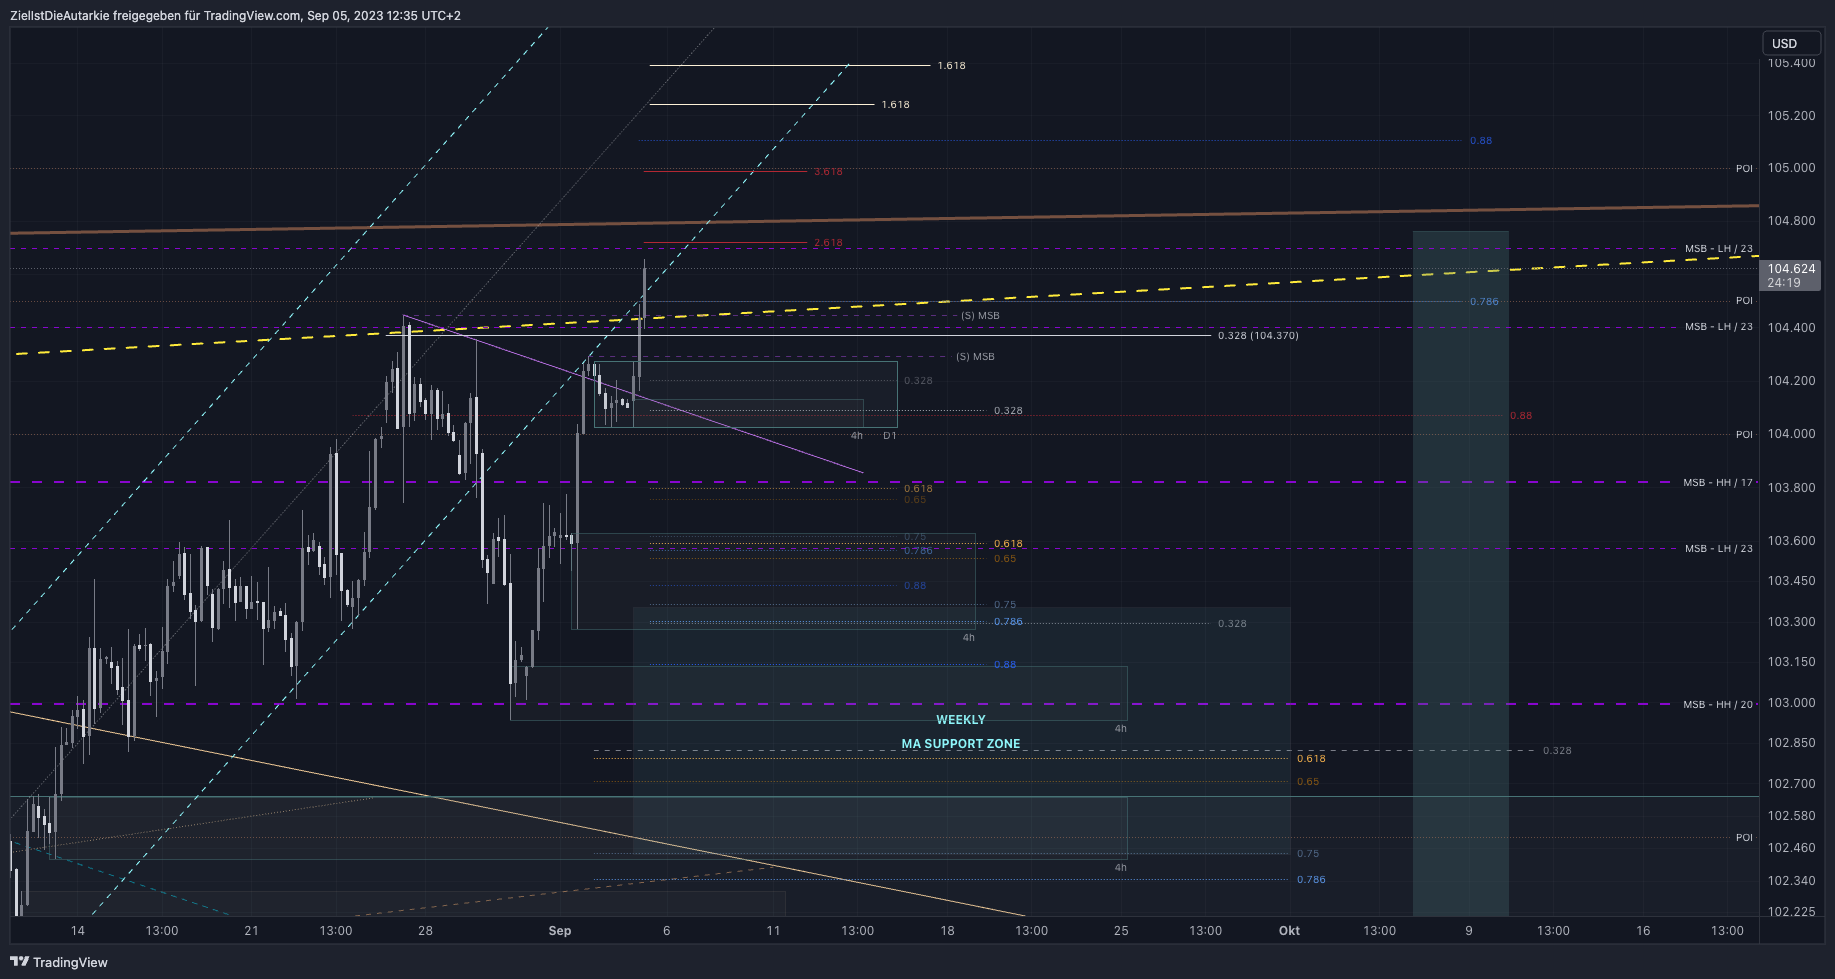Click the 102.580 price axis label

(1791, 816)
